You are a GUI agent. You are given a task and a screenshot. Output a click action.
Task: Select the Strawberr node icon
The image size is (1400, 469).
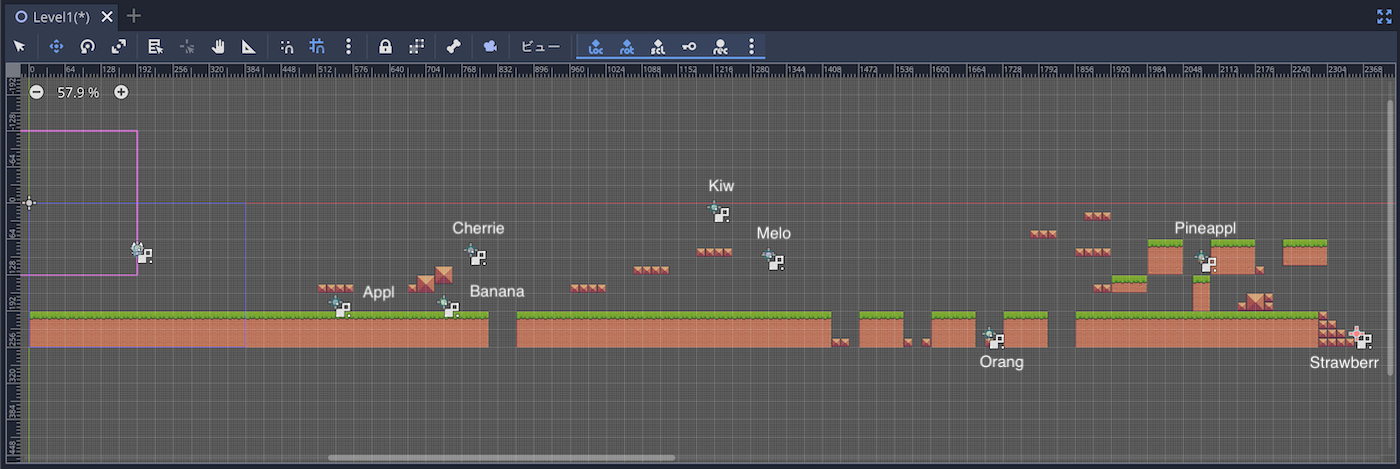[x=1360, y=337]
